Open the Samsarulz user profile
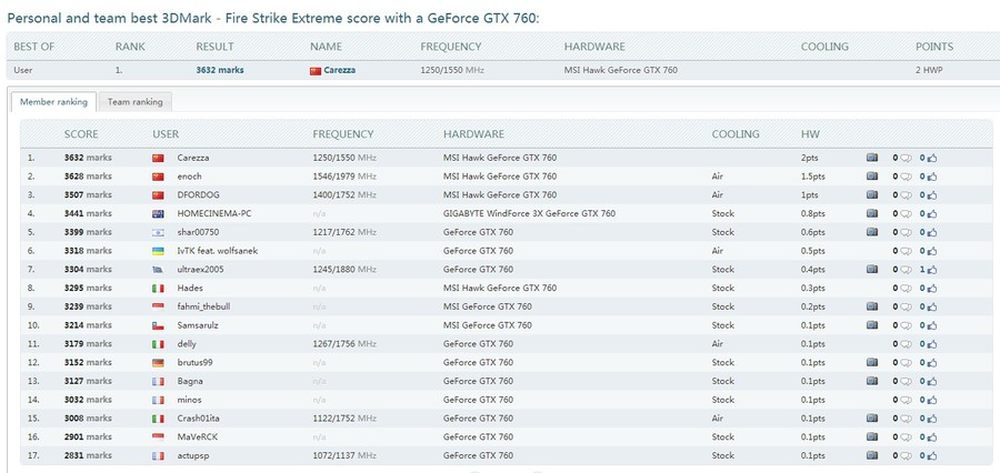This screenshot has width=1000, height=473. pos(197,325)
